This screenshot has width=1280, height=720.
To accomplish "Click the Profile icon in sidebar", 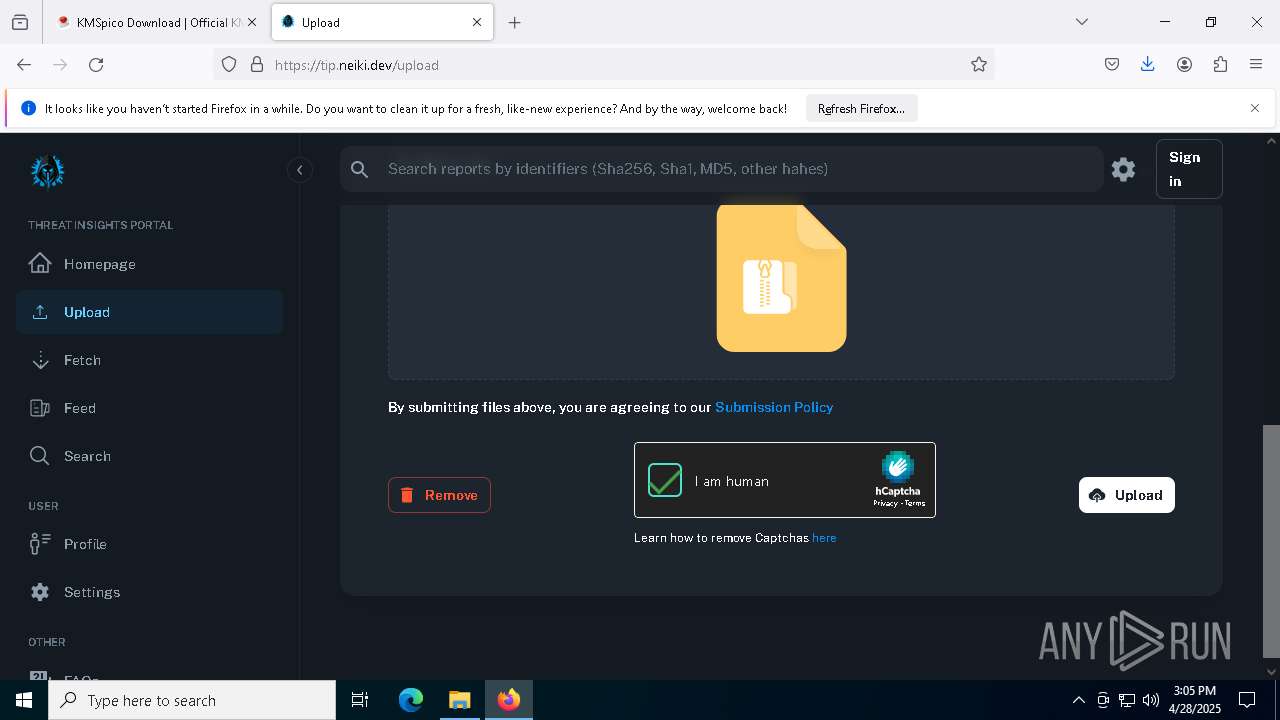I will click(40, 544).
